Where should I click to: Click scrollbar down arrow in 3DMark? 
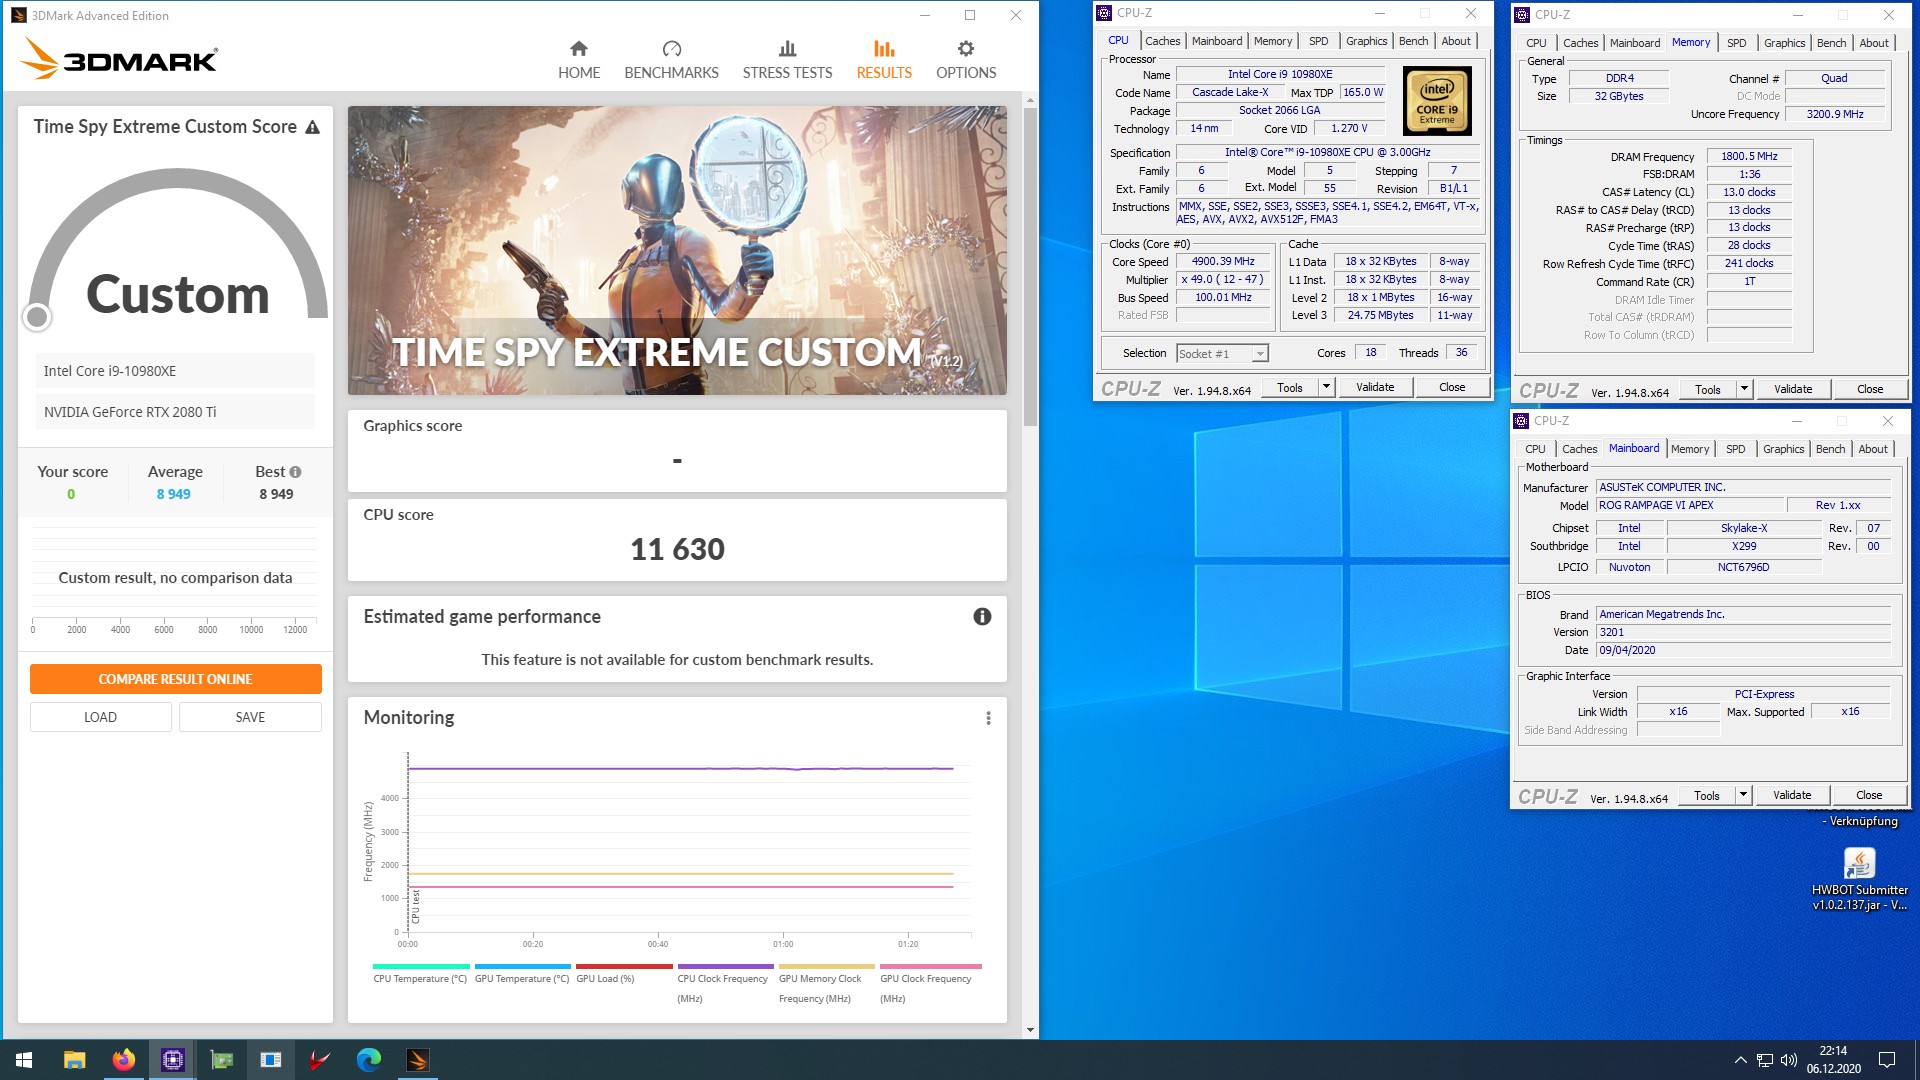1030,1030
